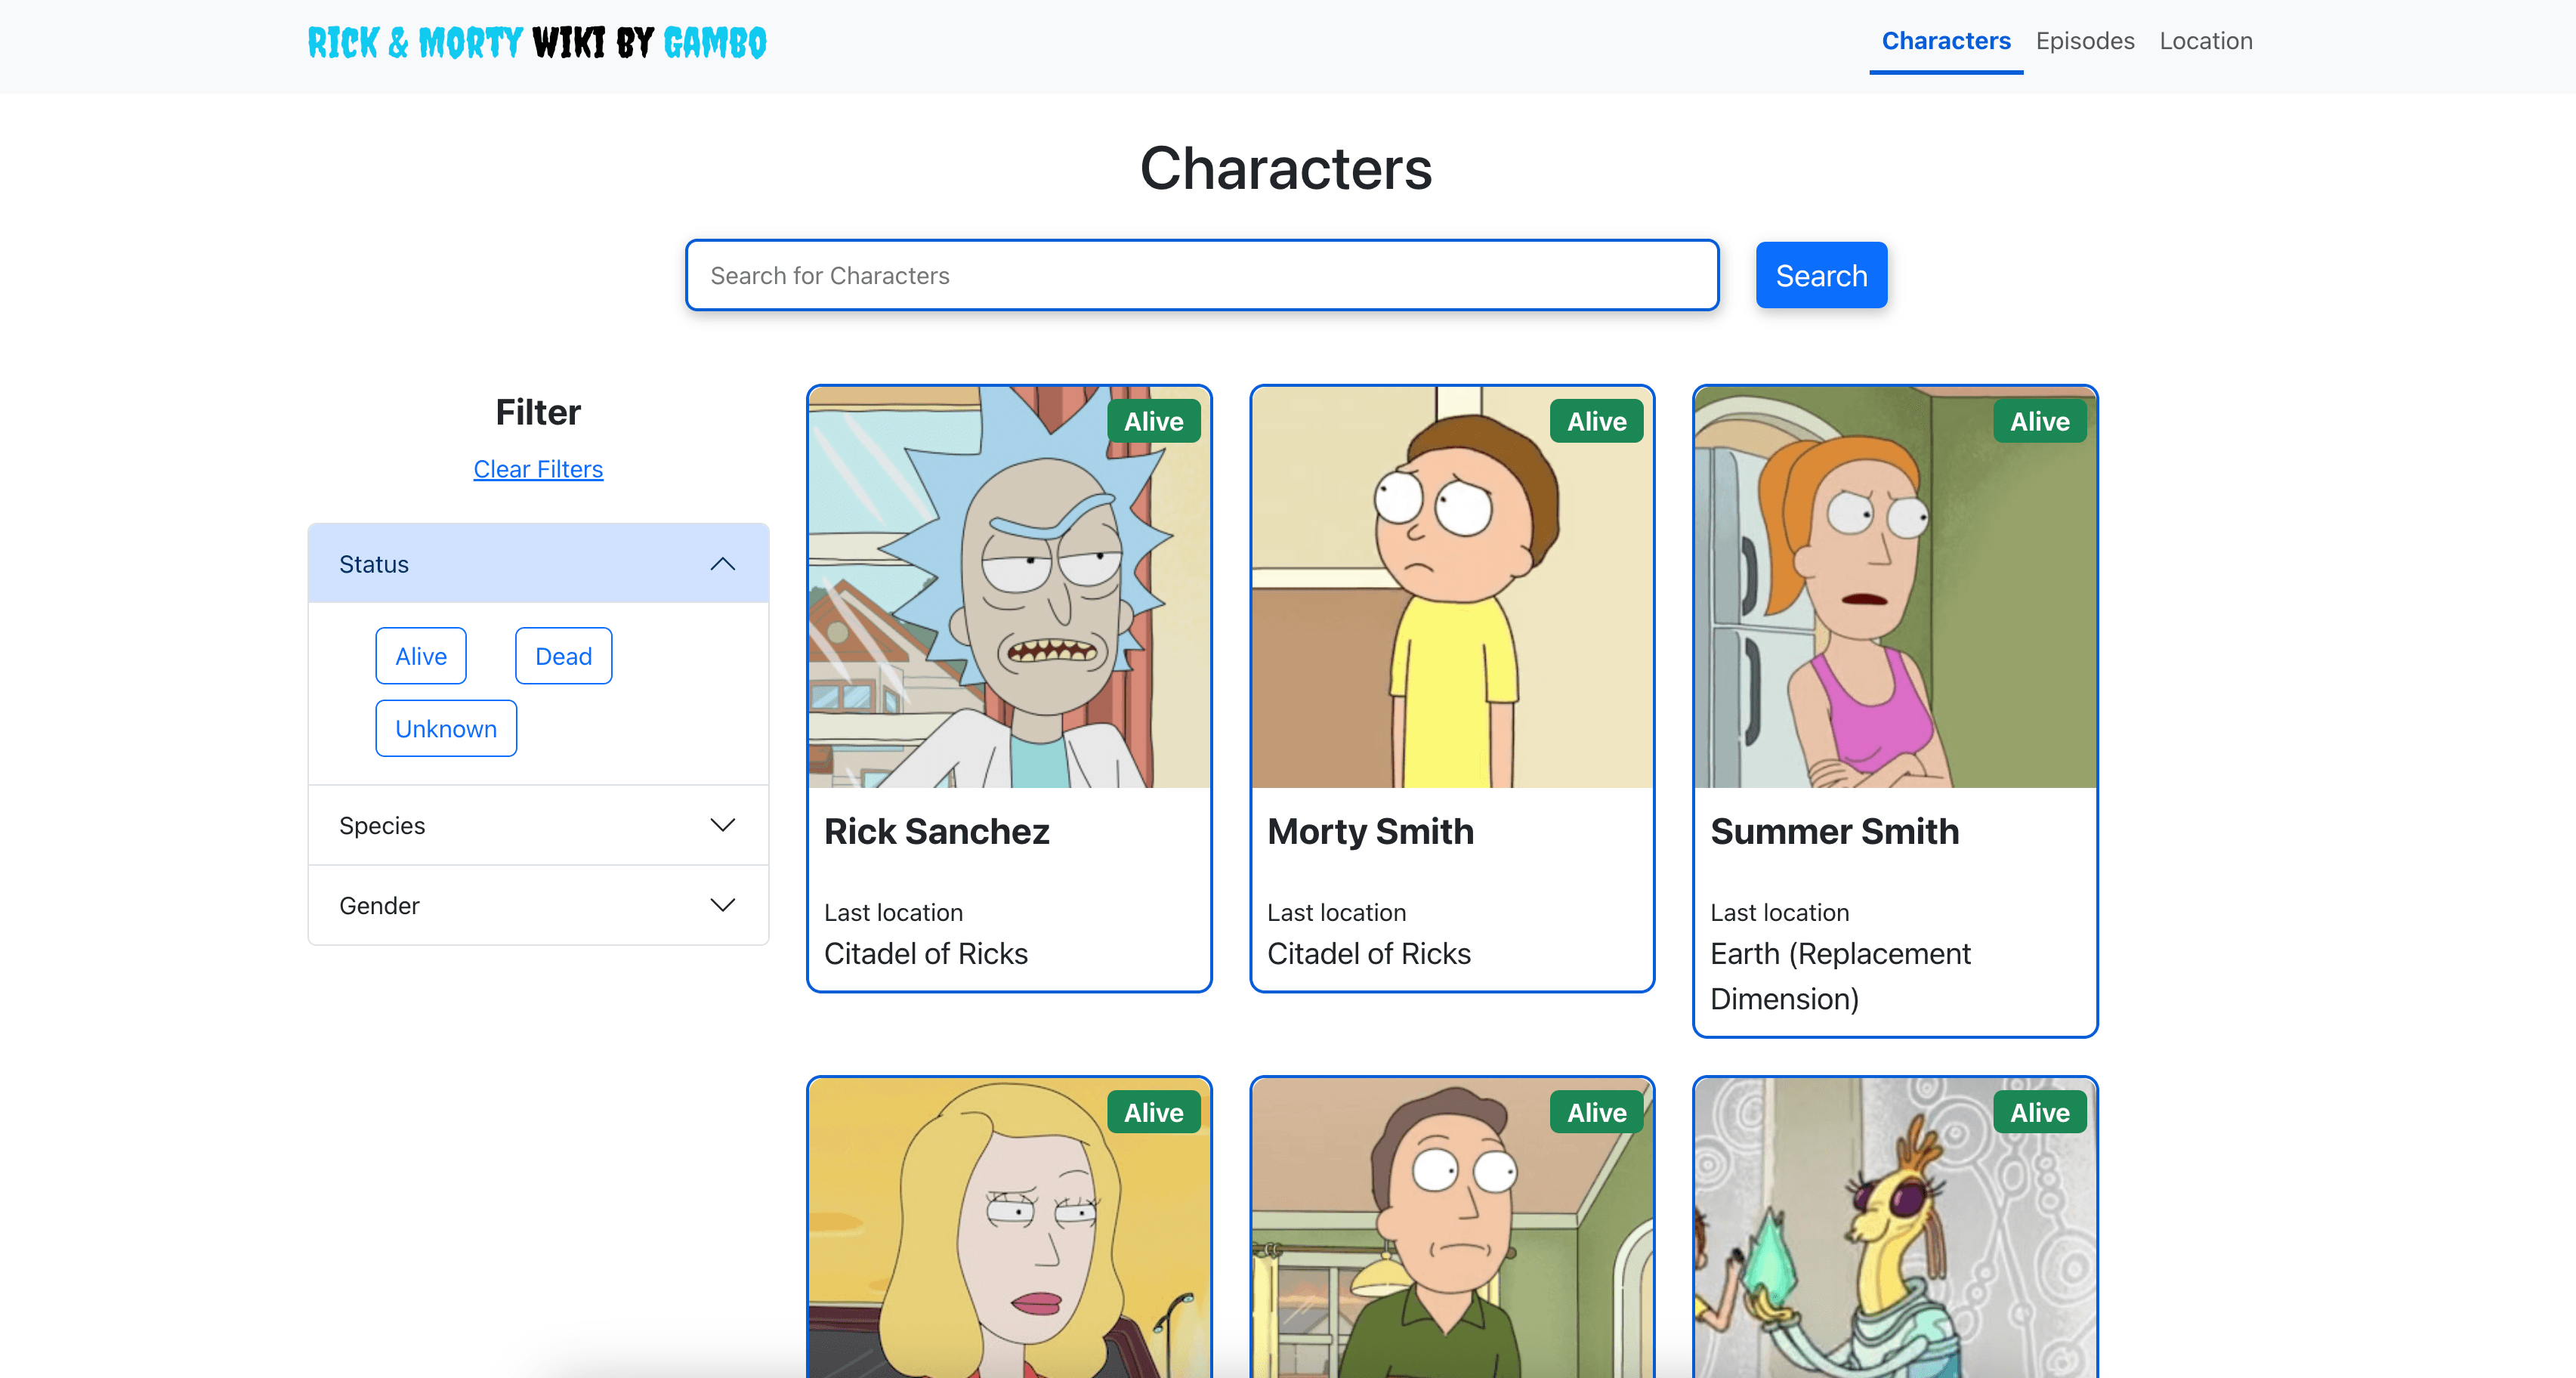This screenshot has width=2576, height=1378.
Task: Select the Dead status filter
Action: (563, 656)
